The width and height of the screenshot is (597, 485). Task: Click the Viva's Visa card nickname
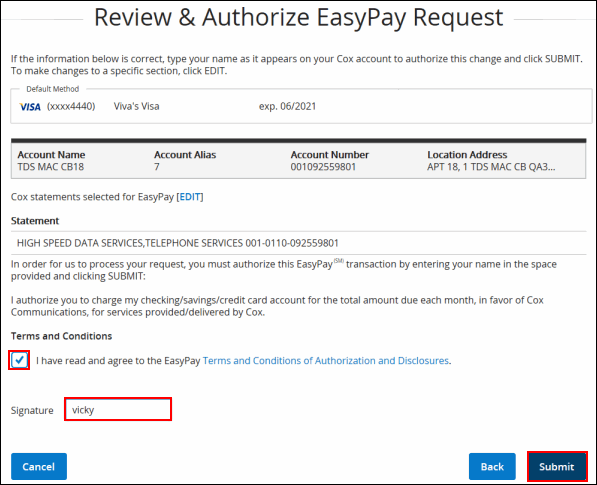(136, 106)
